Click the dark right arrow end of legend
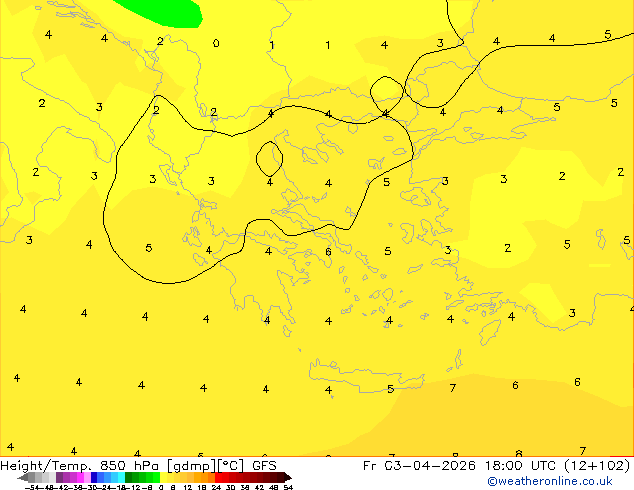The width and height of the screenshot is (634, 490). tap(287, 477)
